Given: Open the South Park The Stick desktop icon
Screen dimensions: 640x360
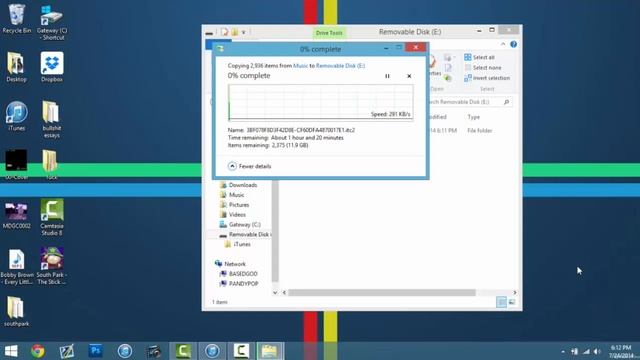Looking at the screenshot, I should pos(52,266).
